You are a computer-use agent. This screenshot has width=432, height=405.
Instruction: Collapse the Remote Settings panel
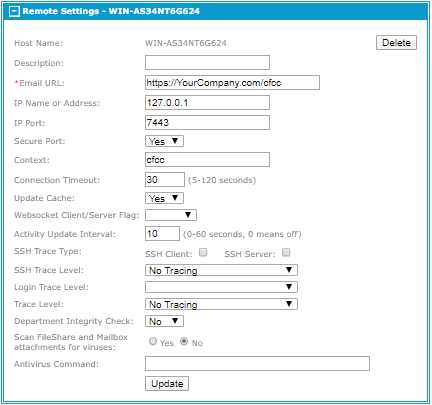click(14, 11)
